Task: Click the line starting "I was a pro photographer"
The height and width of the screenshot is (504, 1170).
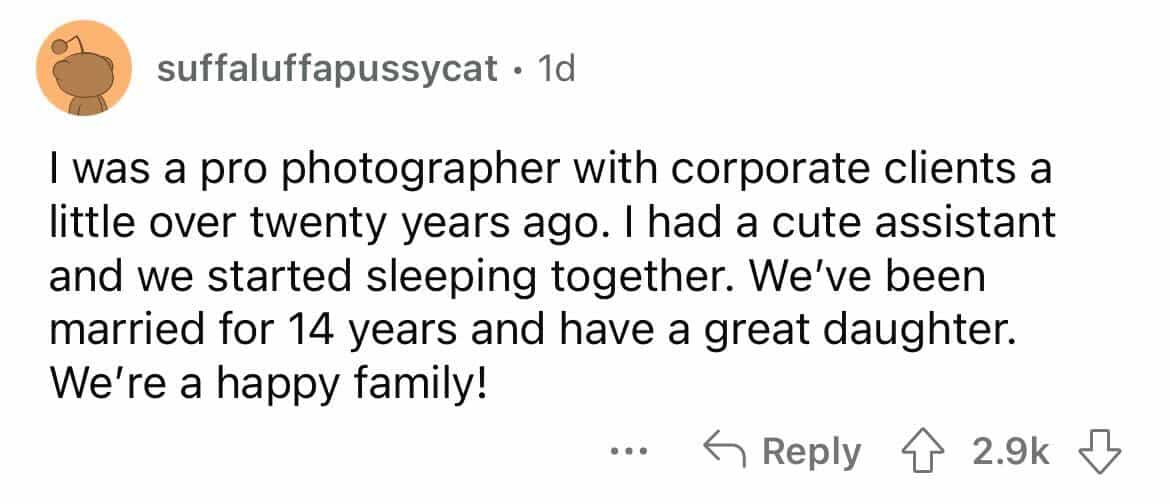Action: [x=550, y=172]
